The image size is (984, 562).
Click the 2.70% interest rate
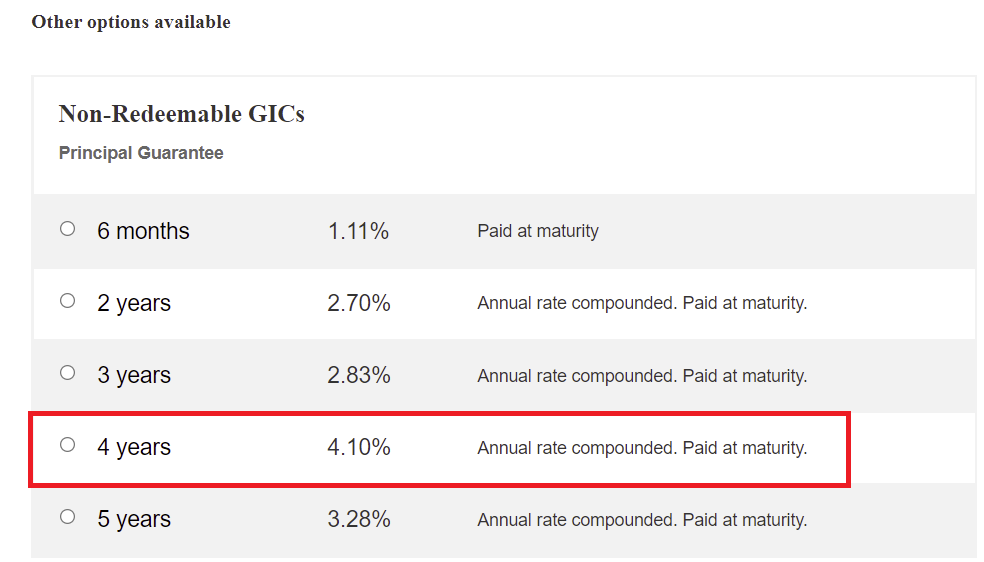click(358, 303)
